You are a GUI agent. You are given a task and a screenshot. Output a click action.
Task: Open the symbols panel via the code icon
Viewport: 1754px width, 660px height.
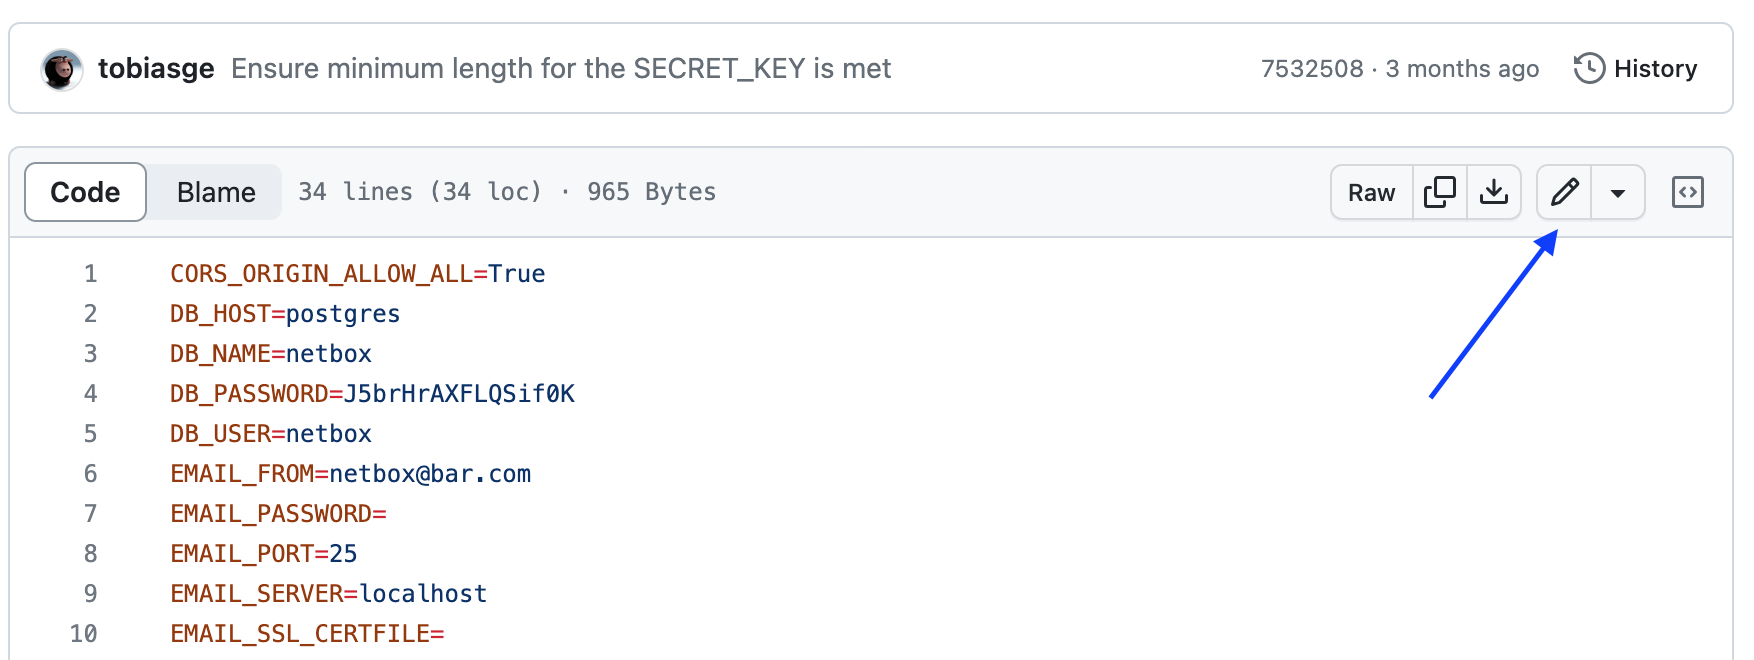click(1687, 192)
